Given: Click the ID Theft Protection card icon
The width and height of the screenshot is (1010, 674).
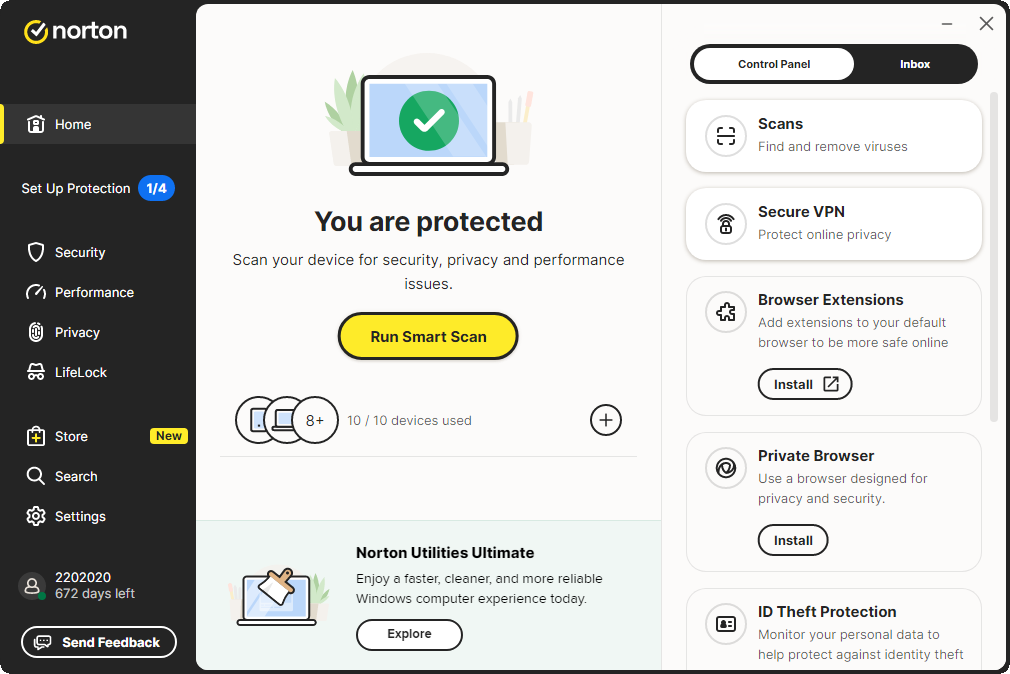Looking at the screenshot, I should (x=726, y=624).
